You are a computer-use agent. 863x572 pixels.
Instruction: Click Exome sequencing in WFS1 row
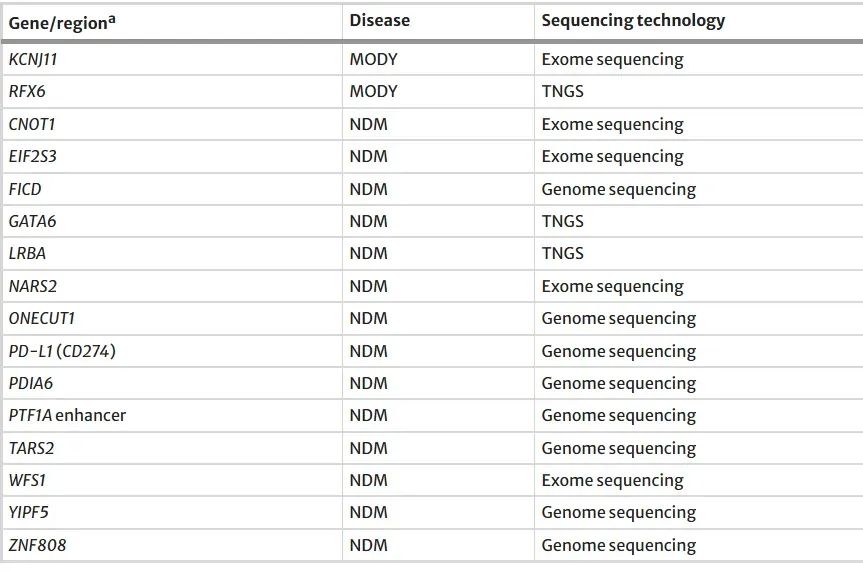click(x=613, y=481)
